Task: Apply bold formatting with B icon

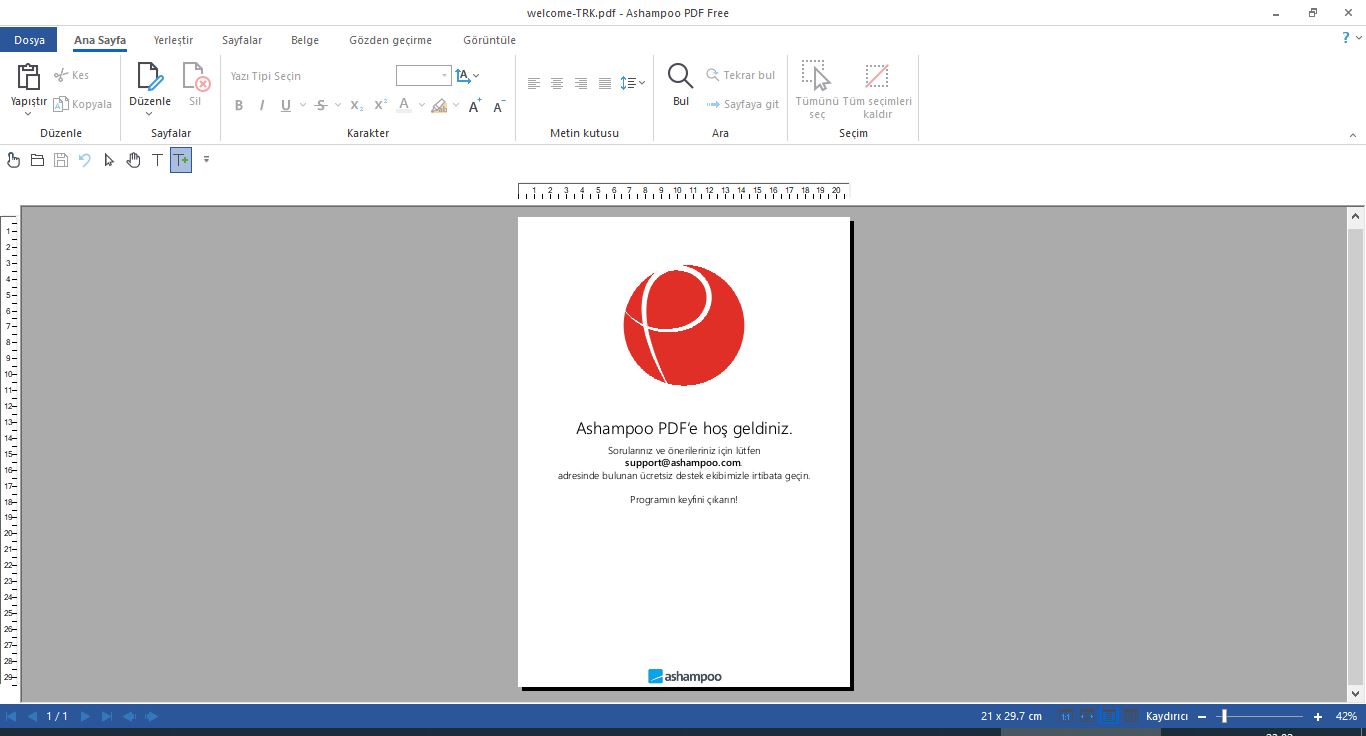Action: point(239,105)
